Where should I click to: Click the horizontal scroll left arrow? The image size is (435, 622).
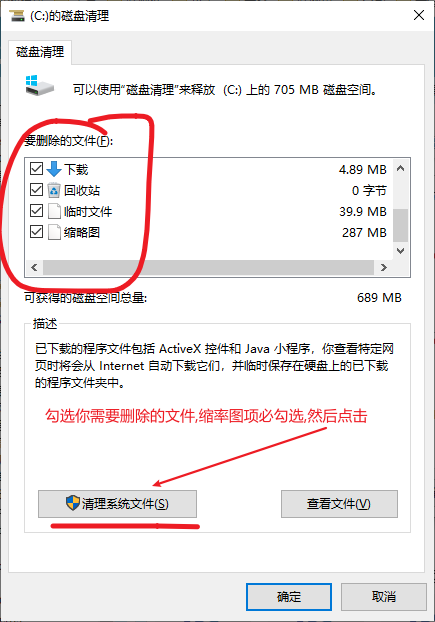[x=34, y=268]
